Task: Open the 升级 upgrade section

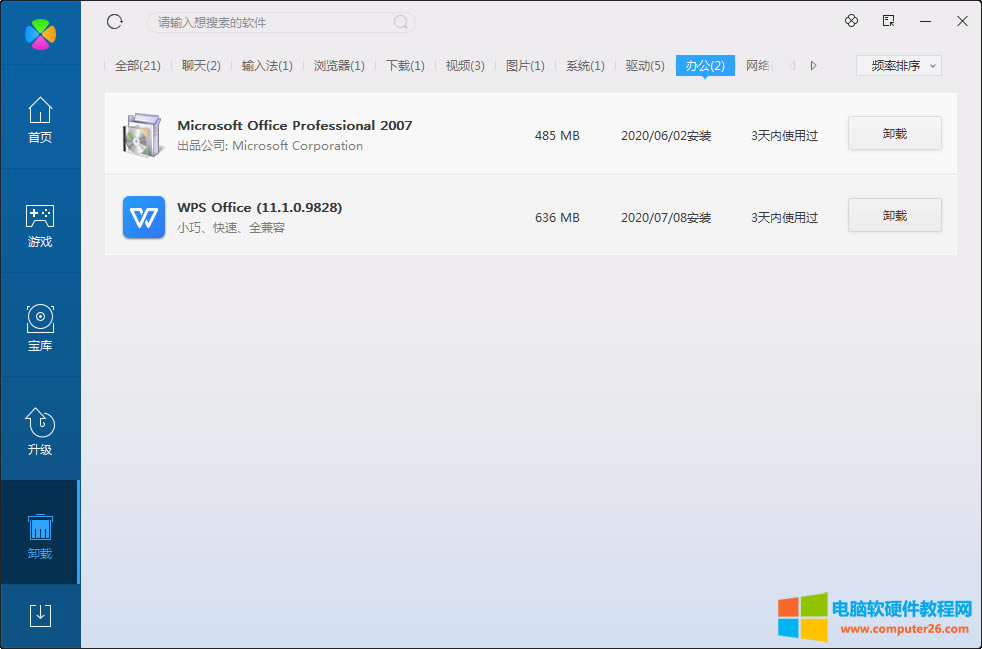Action: pos(40,433)
